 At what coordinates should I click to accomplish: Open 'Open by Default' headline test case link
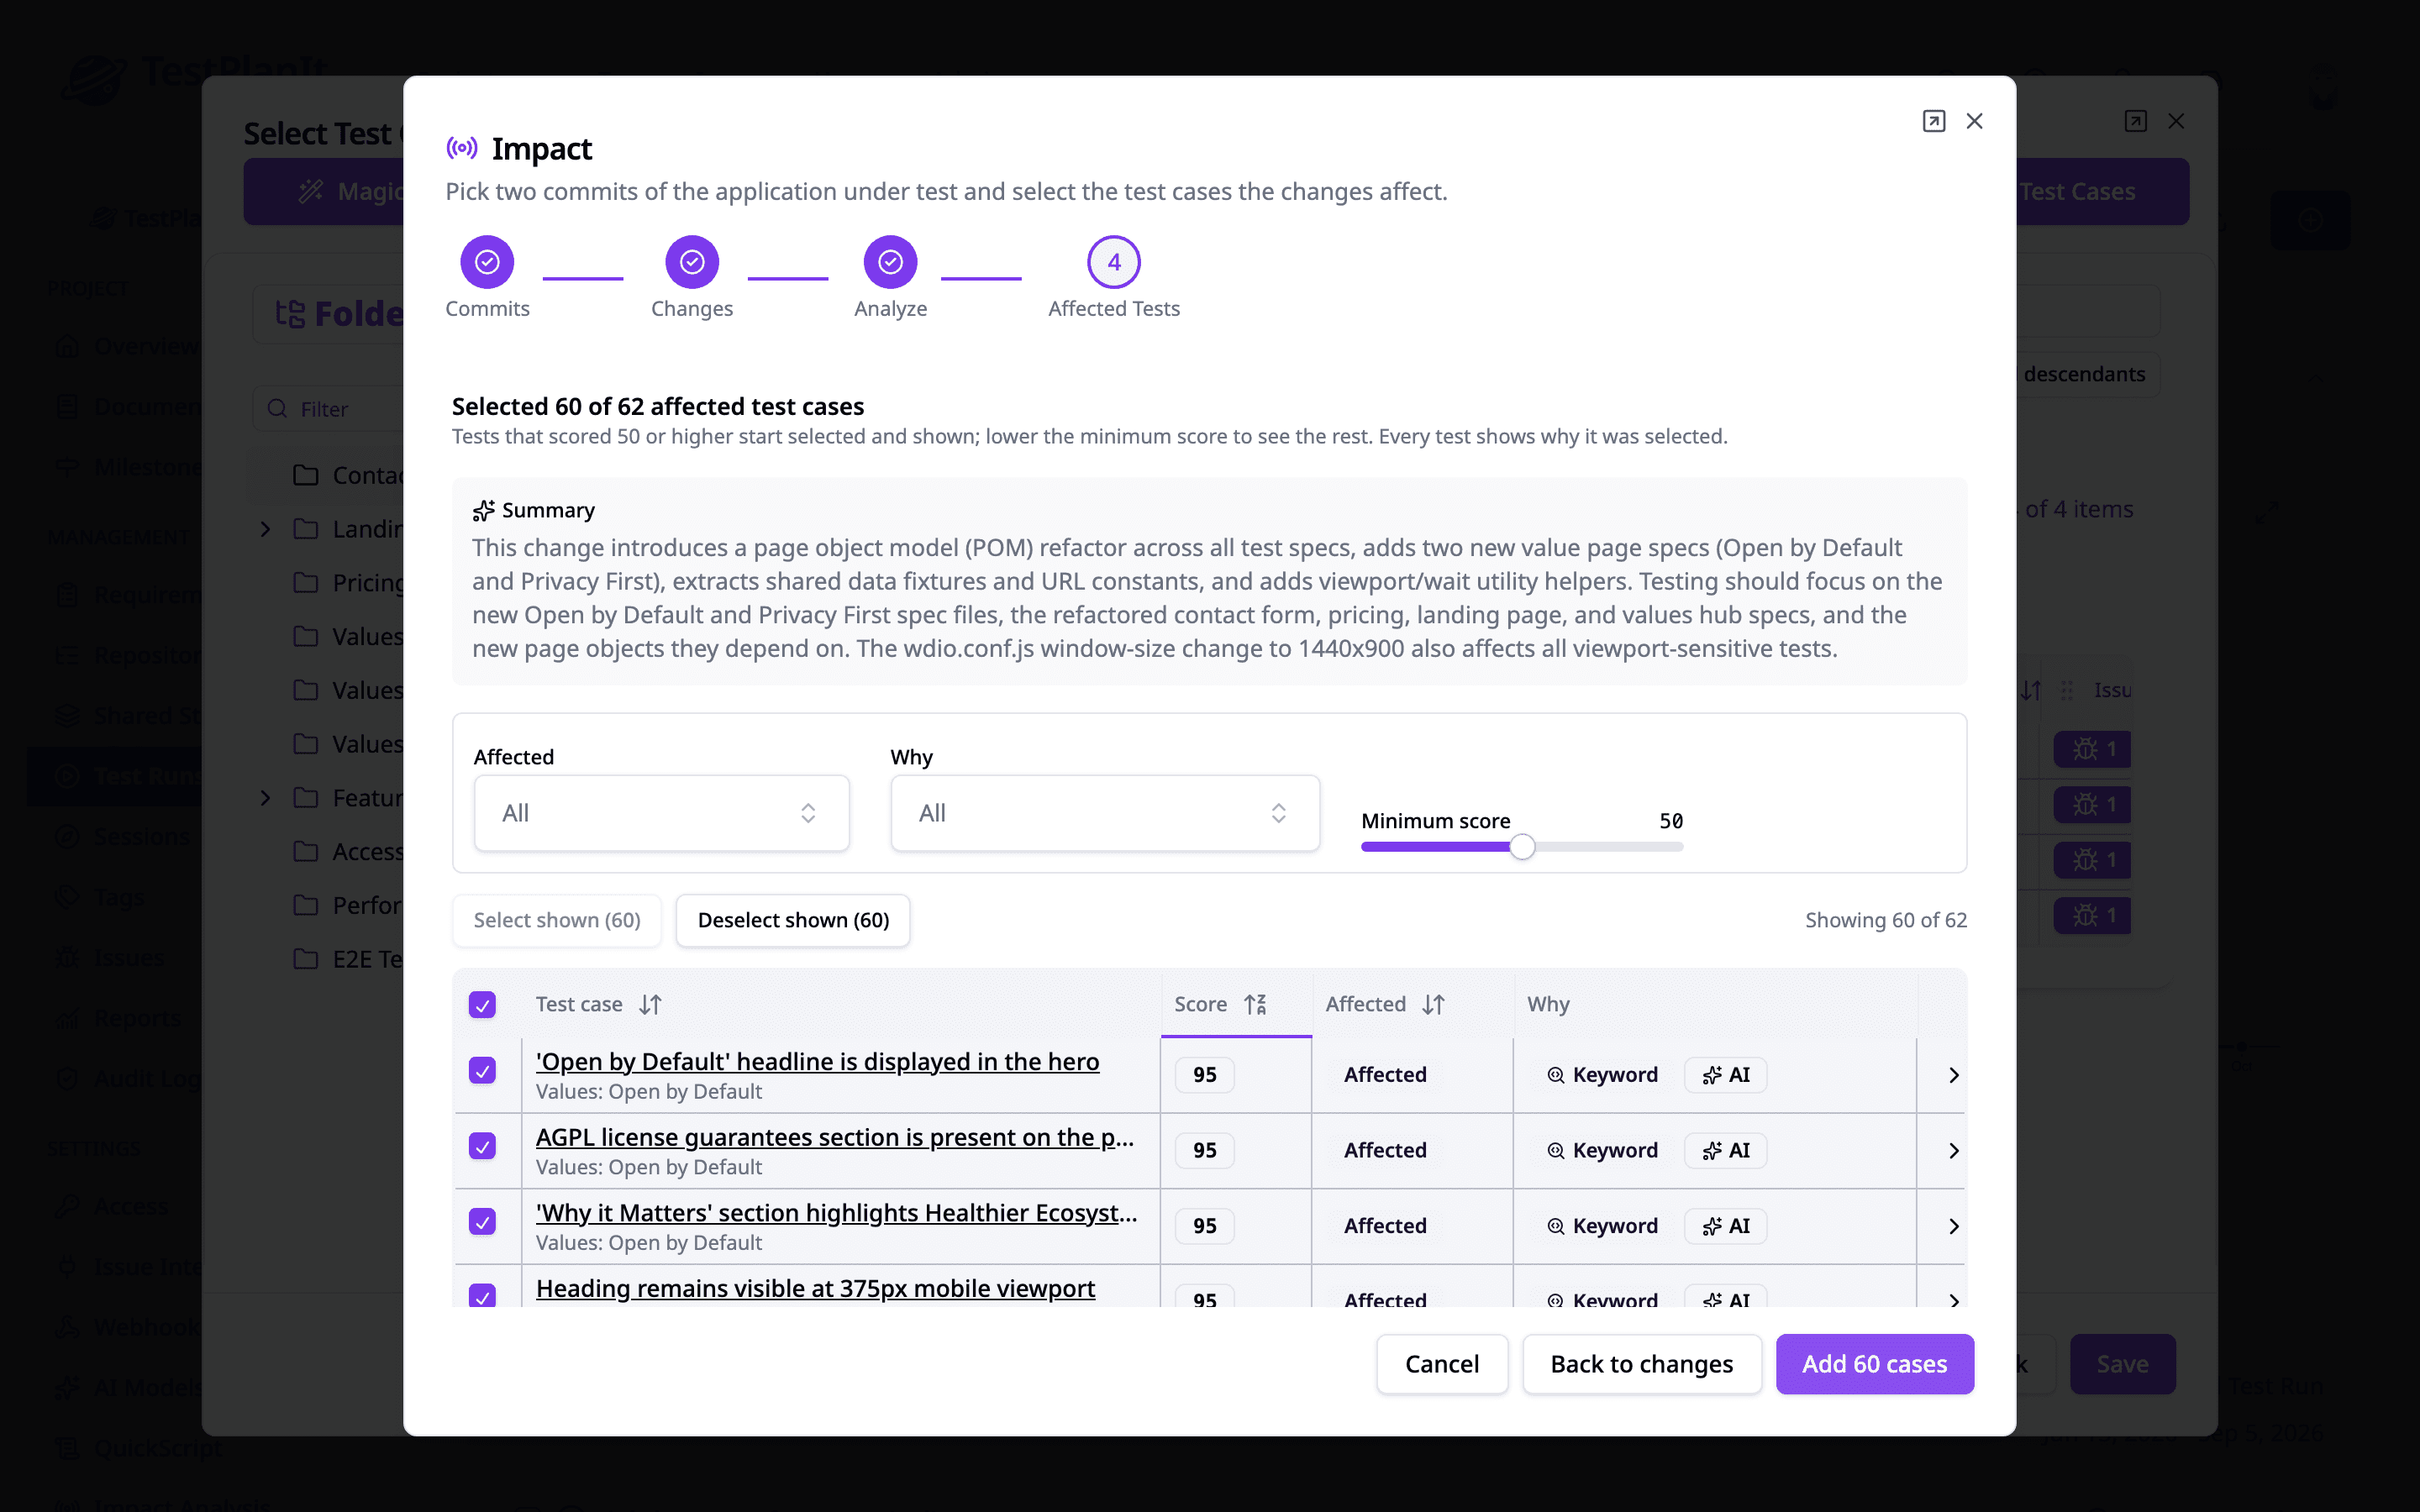pos(817,1061)
